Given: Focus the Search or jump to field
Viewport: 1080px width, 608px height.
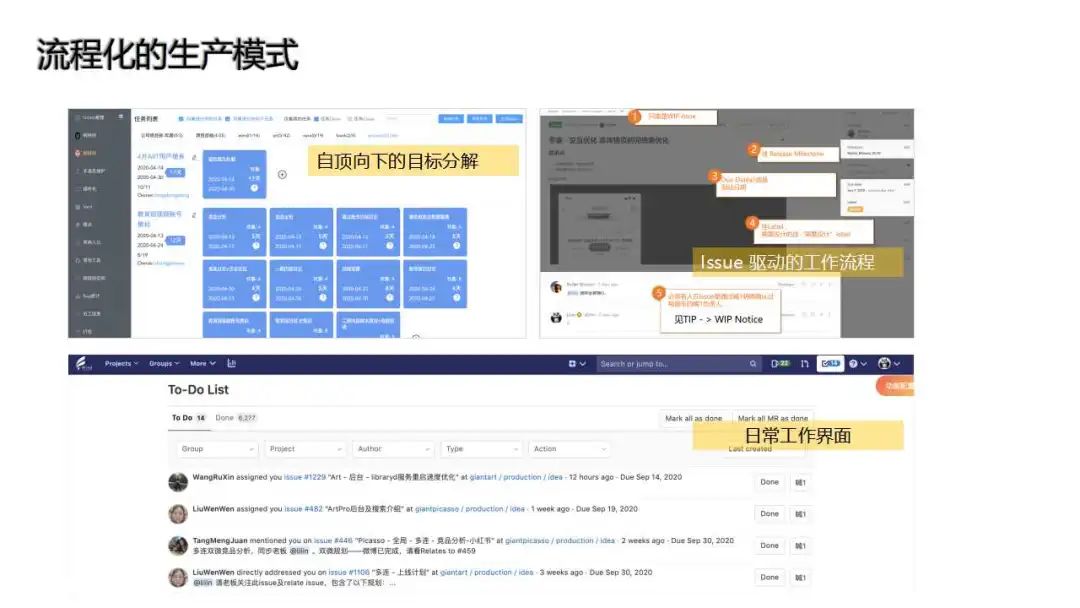Looking at the screenshot, I should pos(677,364).
